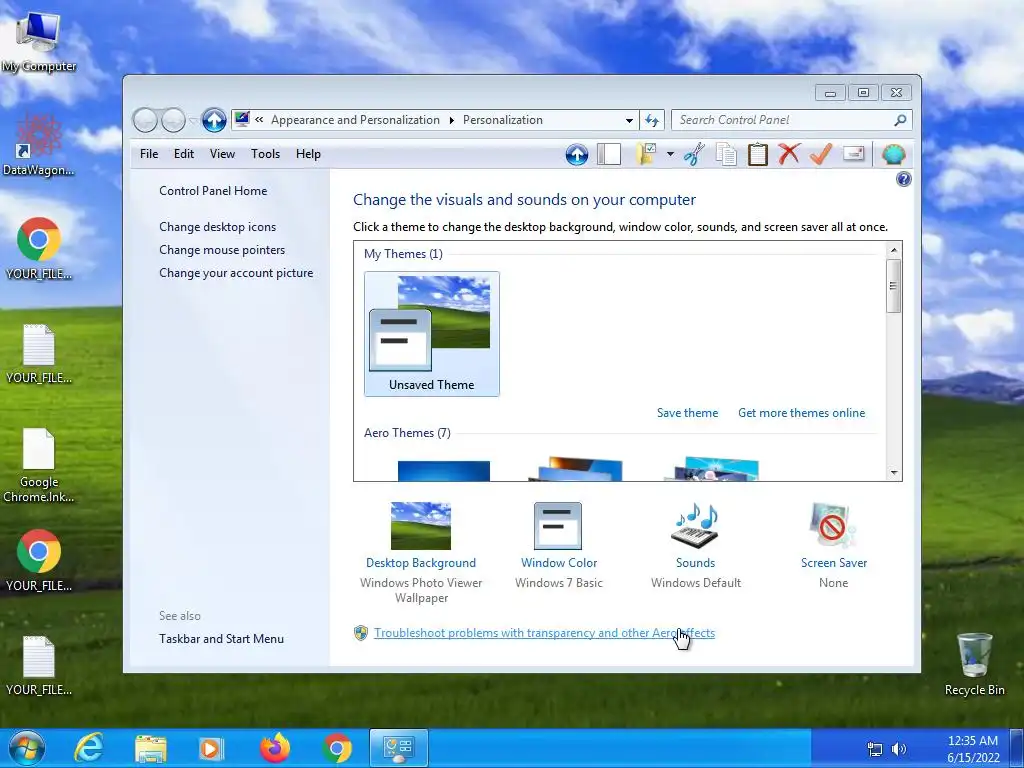
Task: Open Change desktop icons link
Action: (x=217, y=227)
